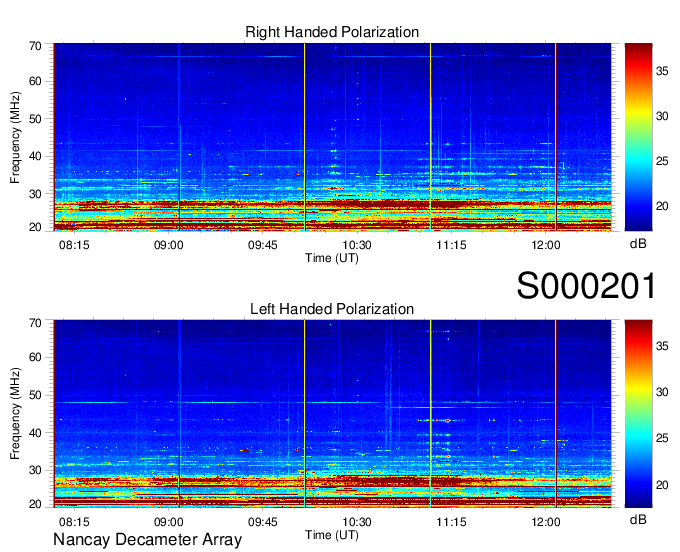This screenshot has height=552, width=680.
Task: Click the 20 MHz tick on bottom plot
Action: (x=35, y=504)
